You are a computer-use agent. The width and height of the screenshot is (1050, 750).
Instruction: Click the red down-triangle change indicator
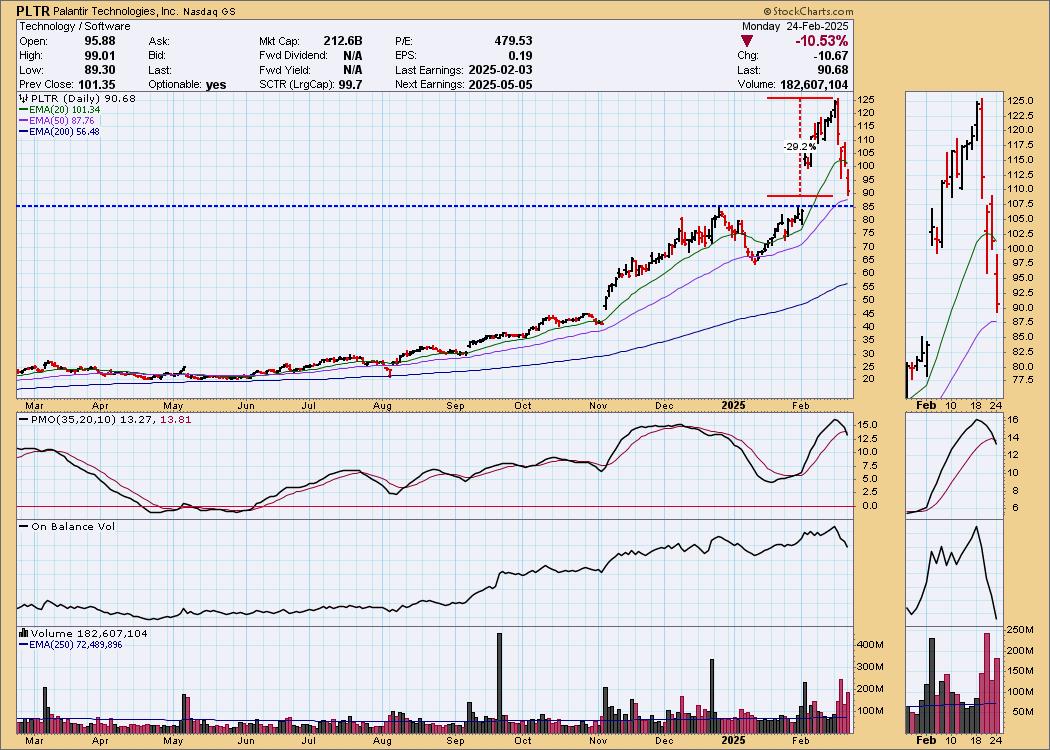coord(747,42)
